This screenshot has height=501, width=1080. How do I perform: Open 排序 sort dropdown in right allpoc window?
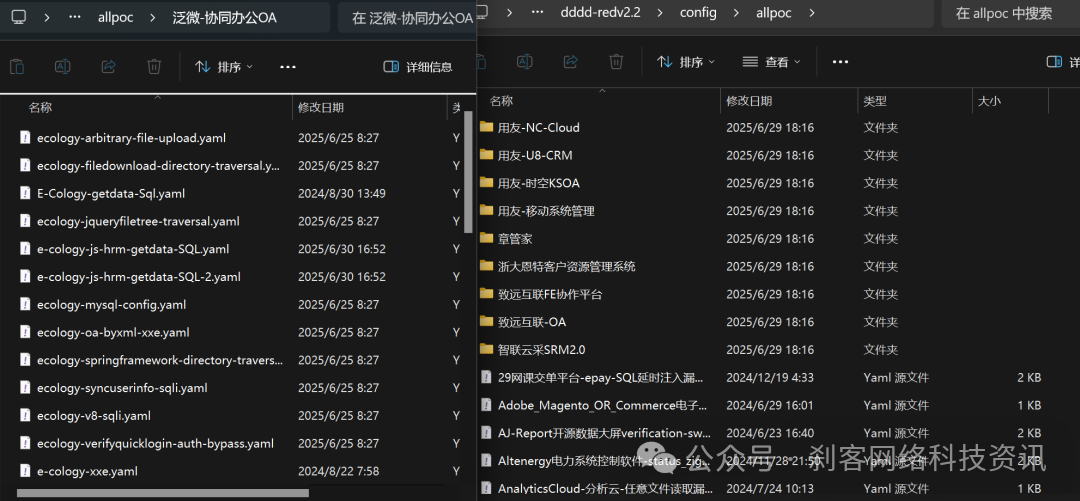[685, 61]
